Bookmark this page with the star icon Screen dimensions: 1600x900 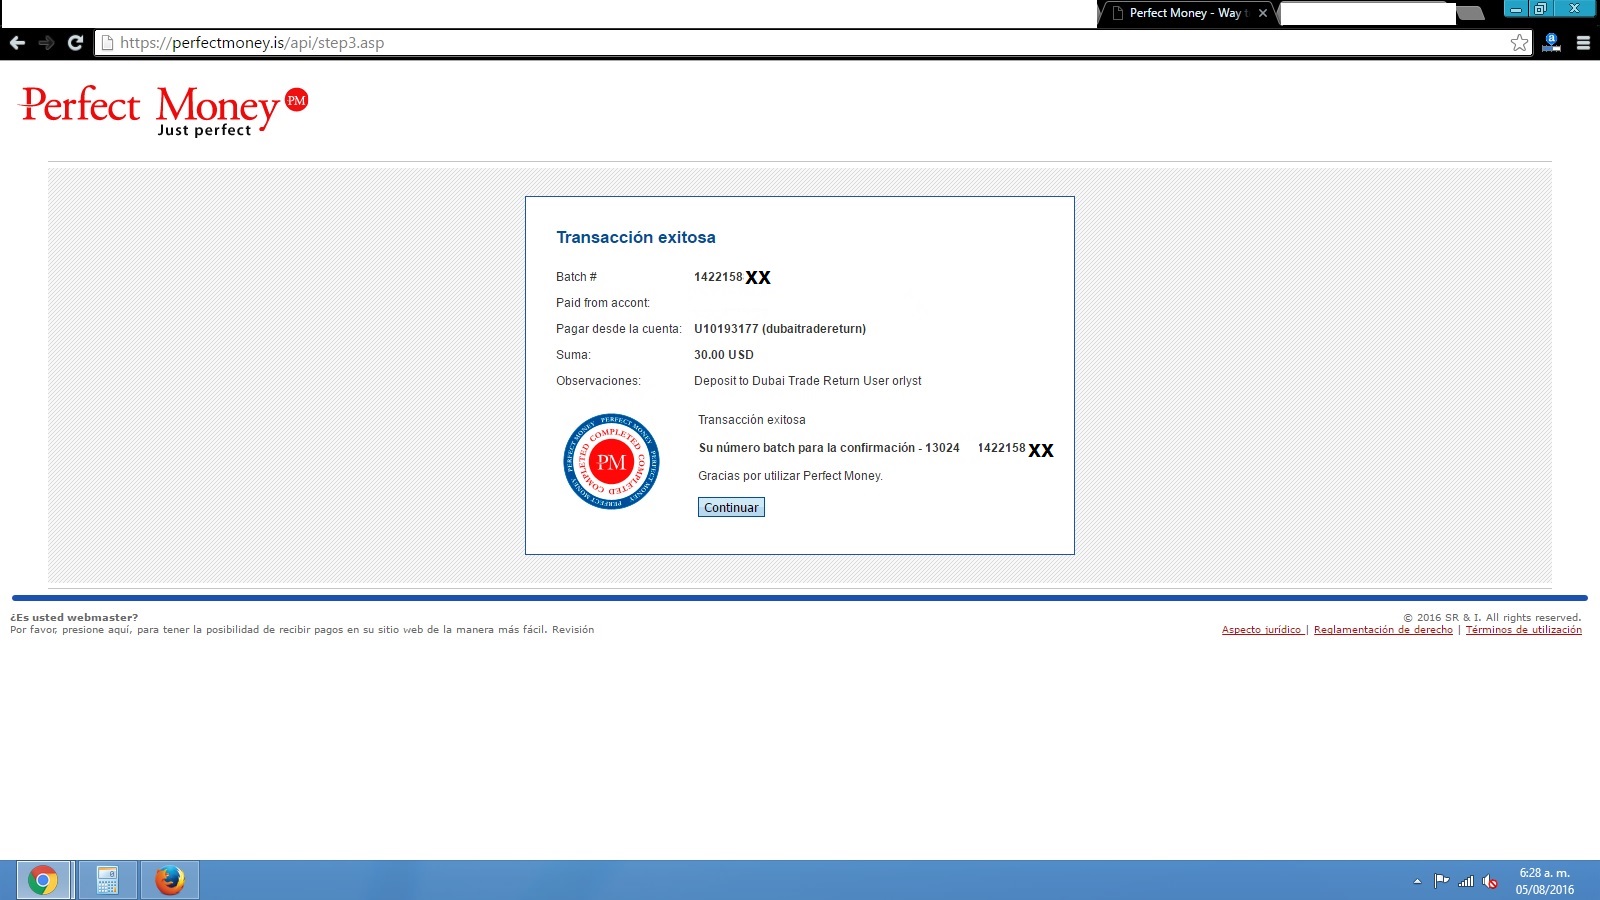coord(1519,43)
